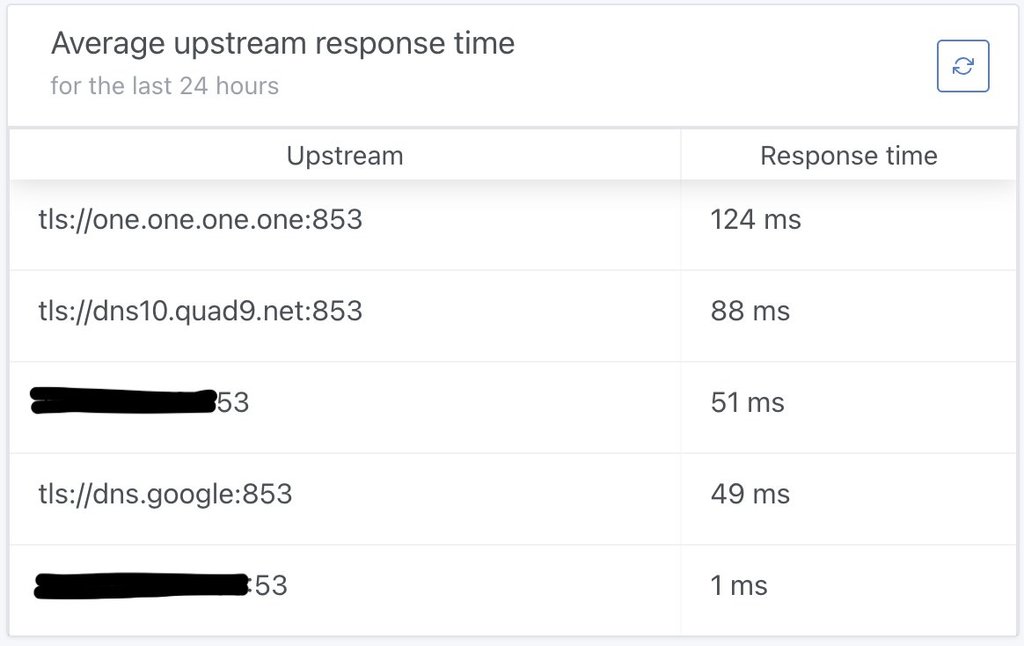Select the 49 ms response time cell

point(750,494)
